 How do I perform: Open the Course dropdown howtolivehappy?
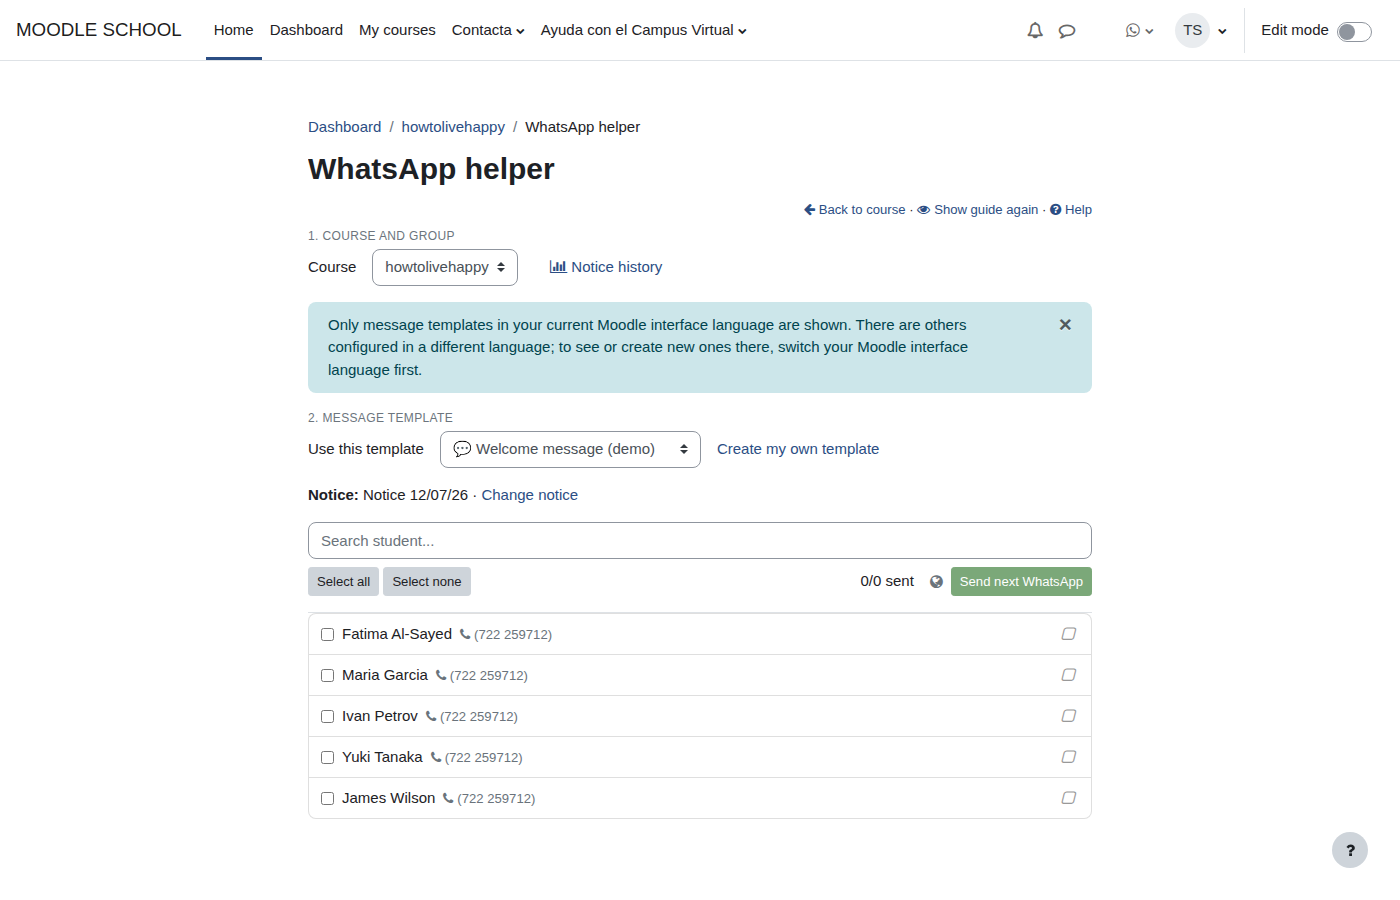pos(445,267)
